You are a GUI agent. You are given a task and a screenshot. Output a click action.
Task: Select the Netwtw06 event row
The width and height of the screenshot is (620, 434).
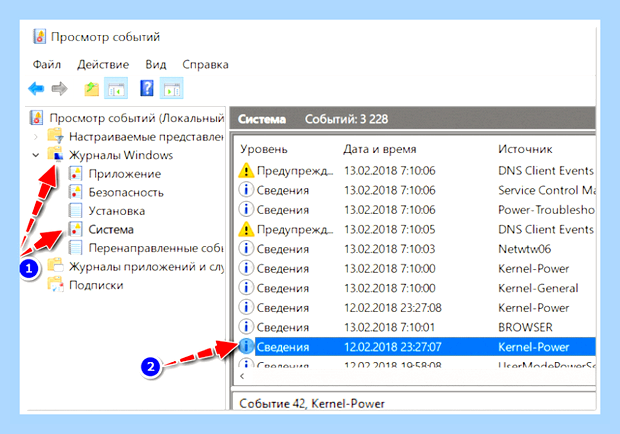pyautogui.click(x=417, y=249)
